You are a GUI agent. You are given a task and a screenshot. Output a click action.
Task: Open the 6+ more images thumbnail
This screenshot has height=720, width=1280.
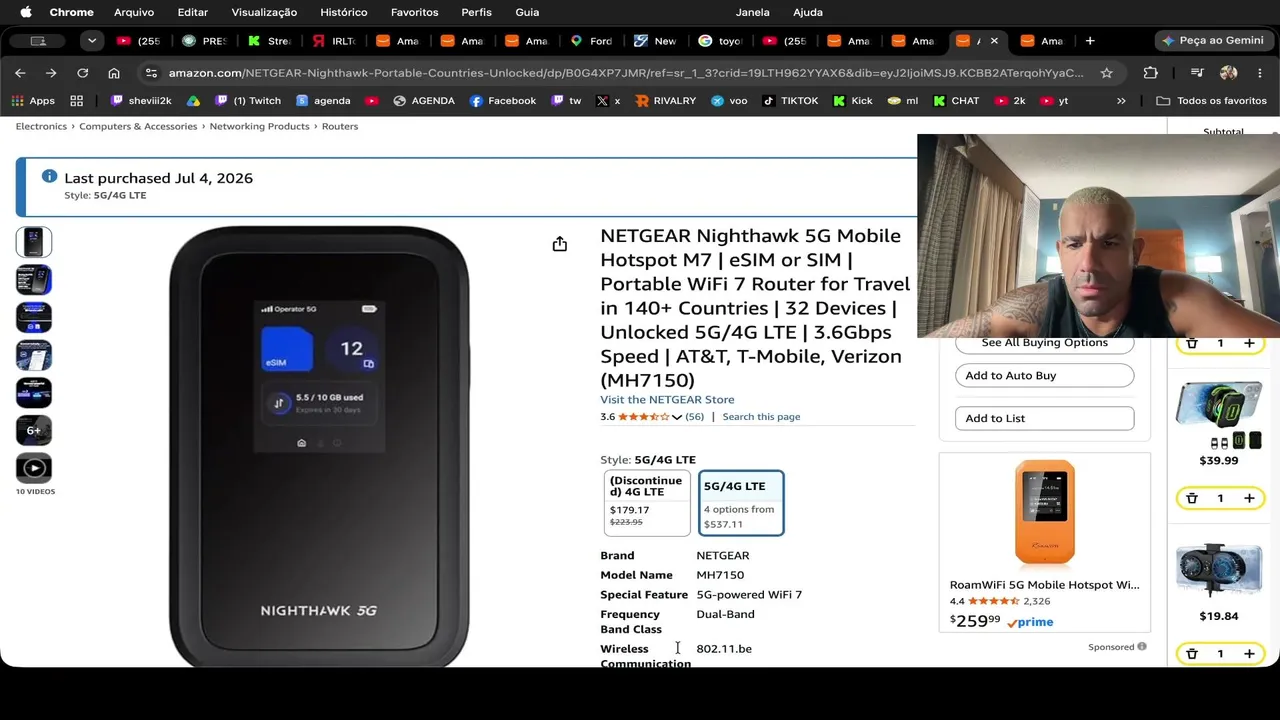click(34, 430)
